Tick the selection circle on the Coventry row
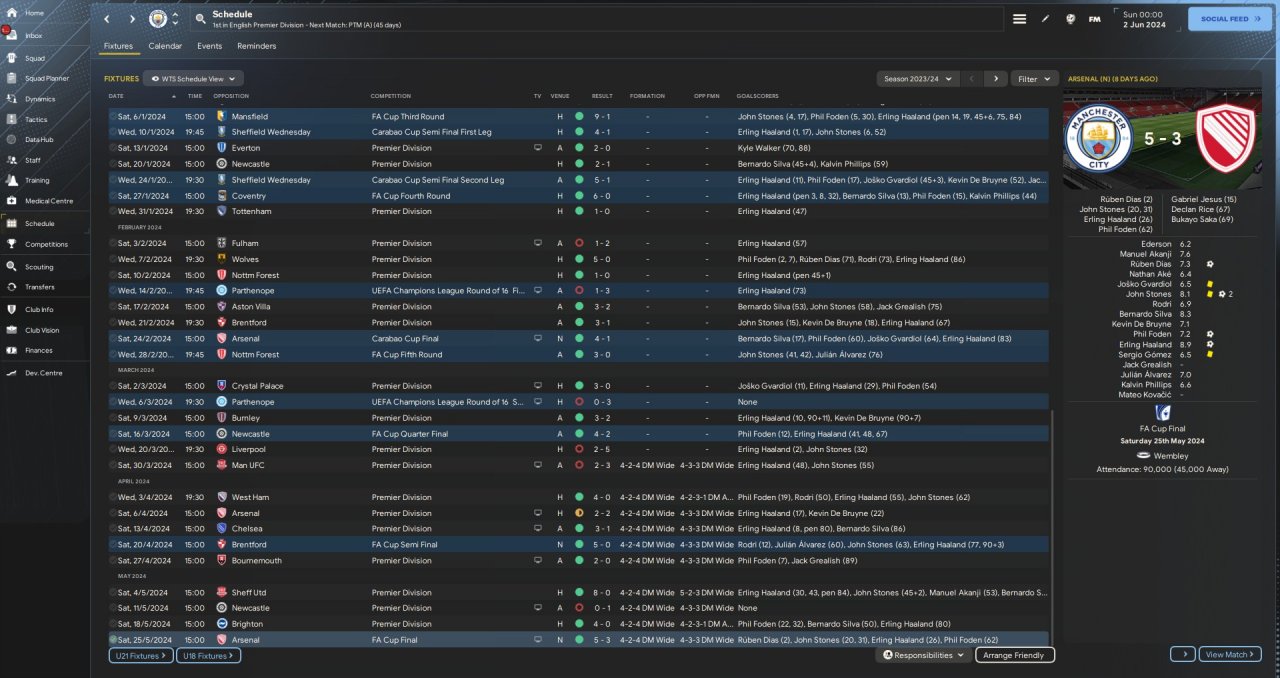The height and width of the screenshot is (678, 1280). coord(113,196)
